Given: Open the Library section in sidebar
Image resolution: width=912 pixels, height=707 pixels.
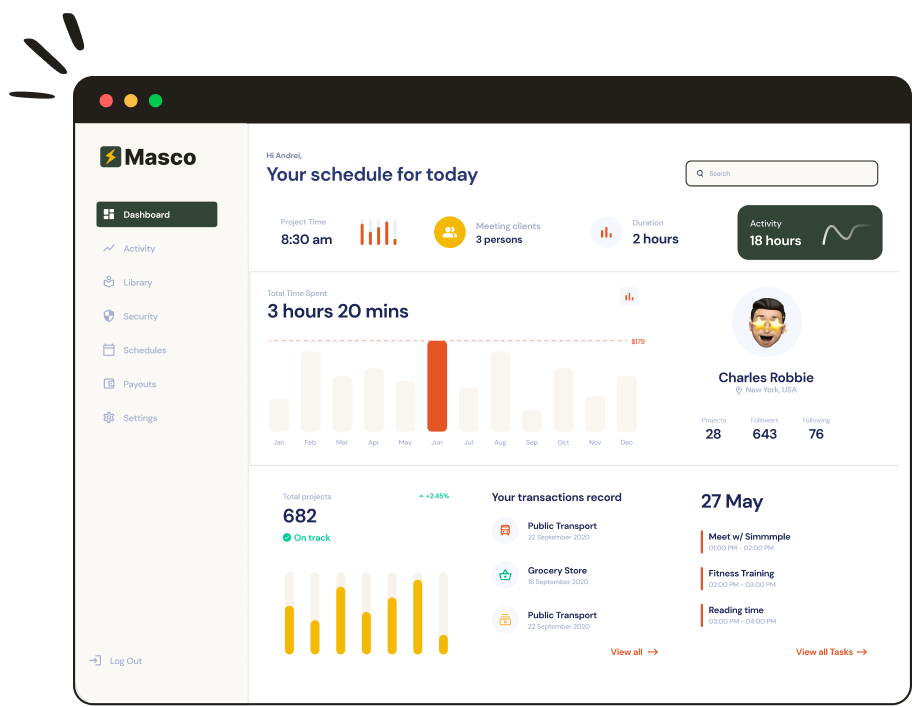Looking at the screenshot, I should click(x=137, y=283).
